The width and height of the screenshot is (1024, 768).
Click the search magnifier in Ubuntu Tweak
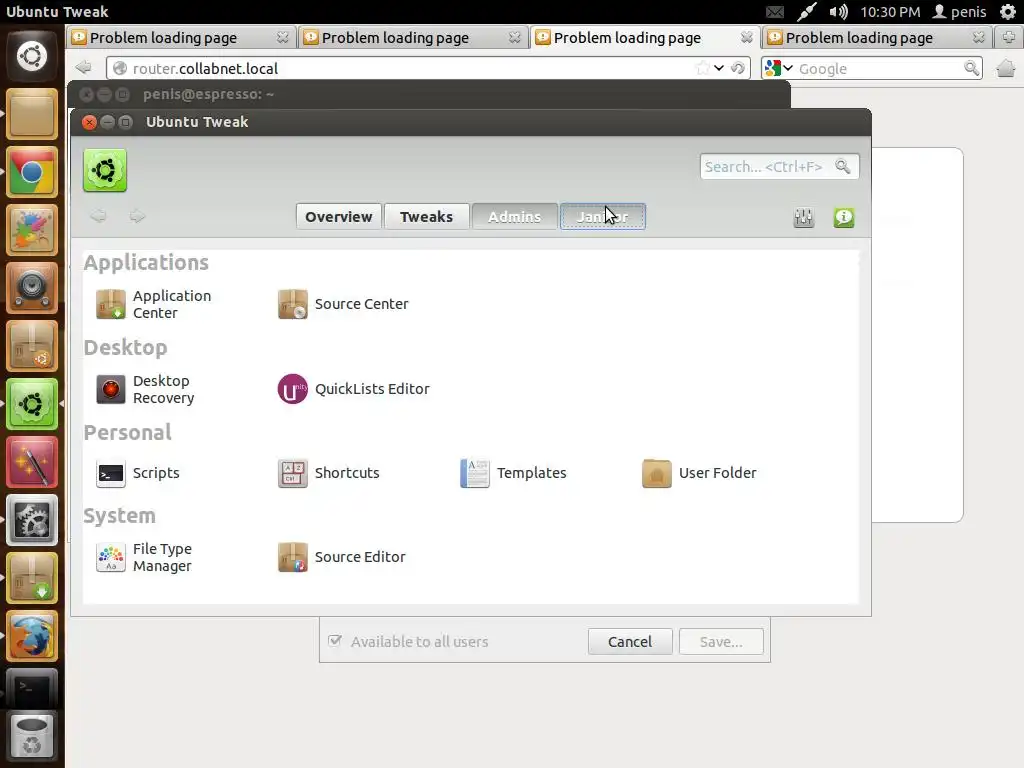(x=843, y=167)
